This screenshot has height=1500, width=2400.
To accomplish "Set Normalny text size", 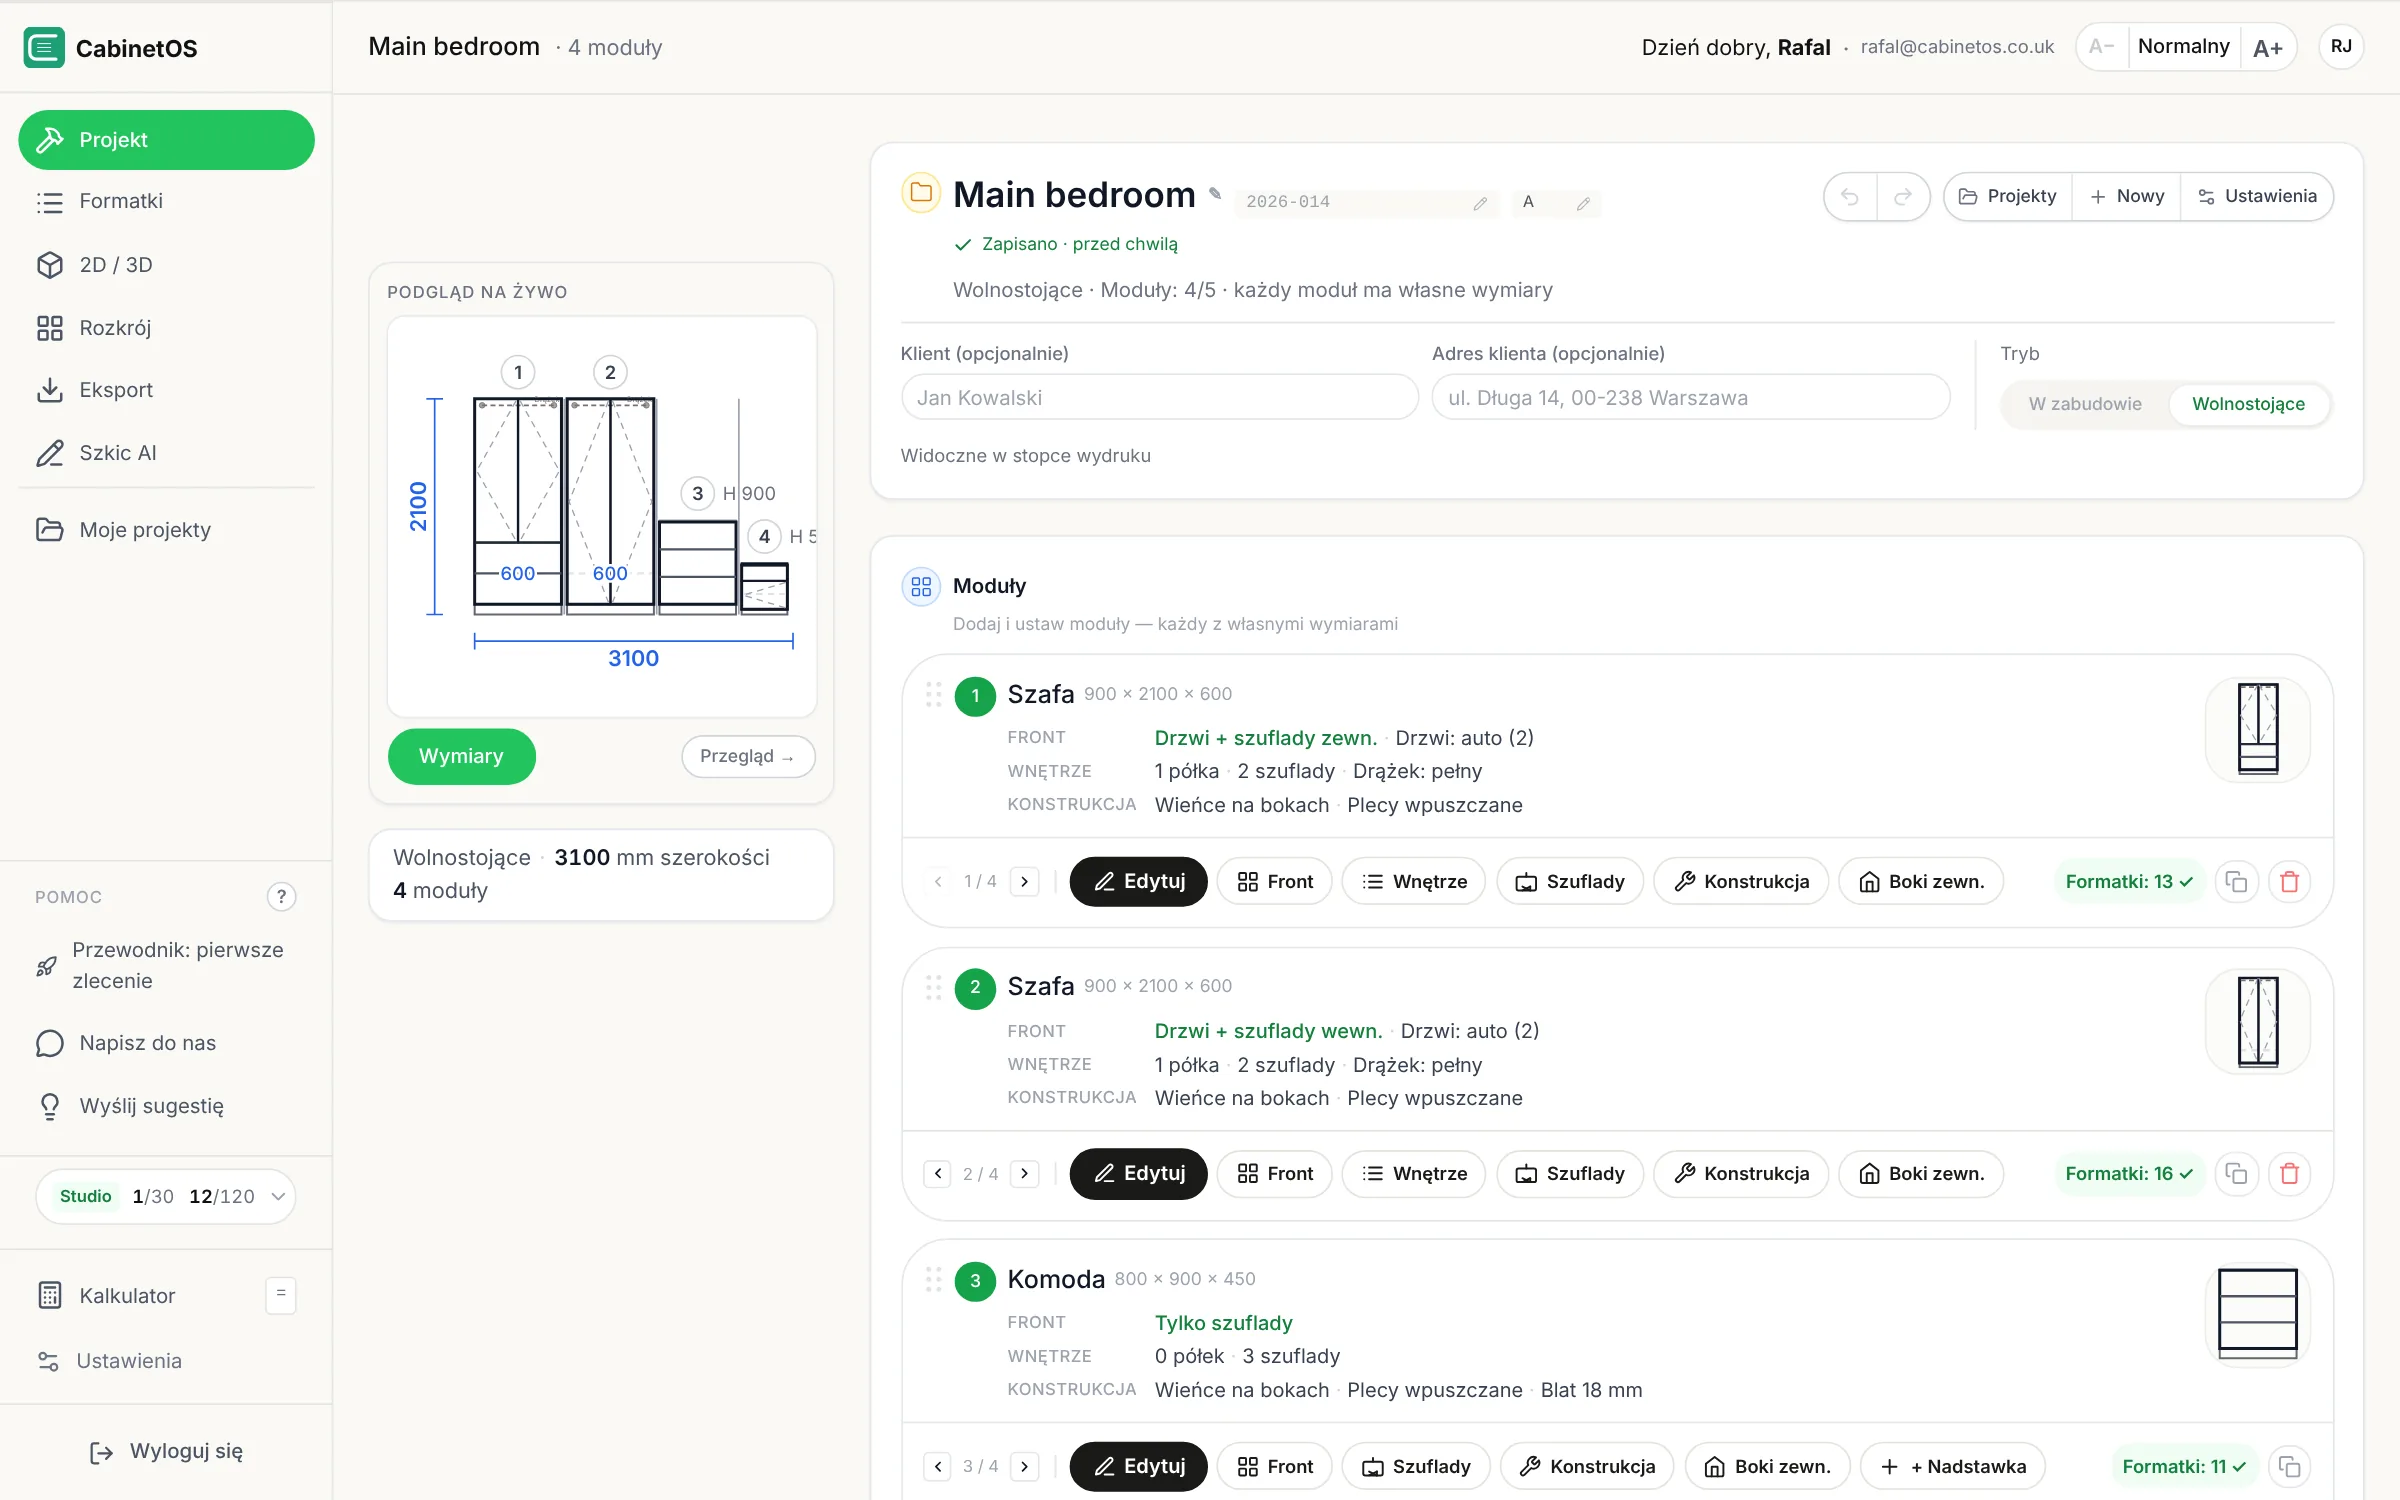I will tap(2184, 47).
